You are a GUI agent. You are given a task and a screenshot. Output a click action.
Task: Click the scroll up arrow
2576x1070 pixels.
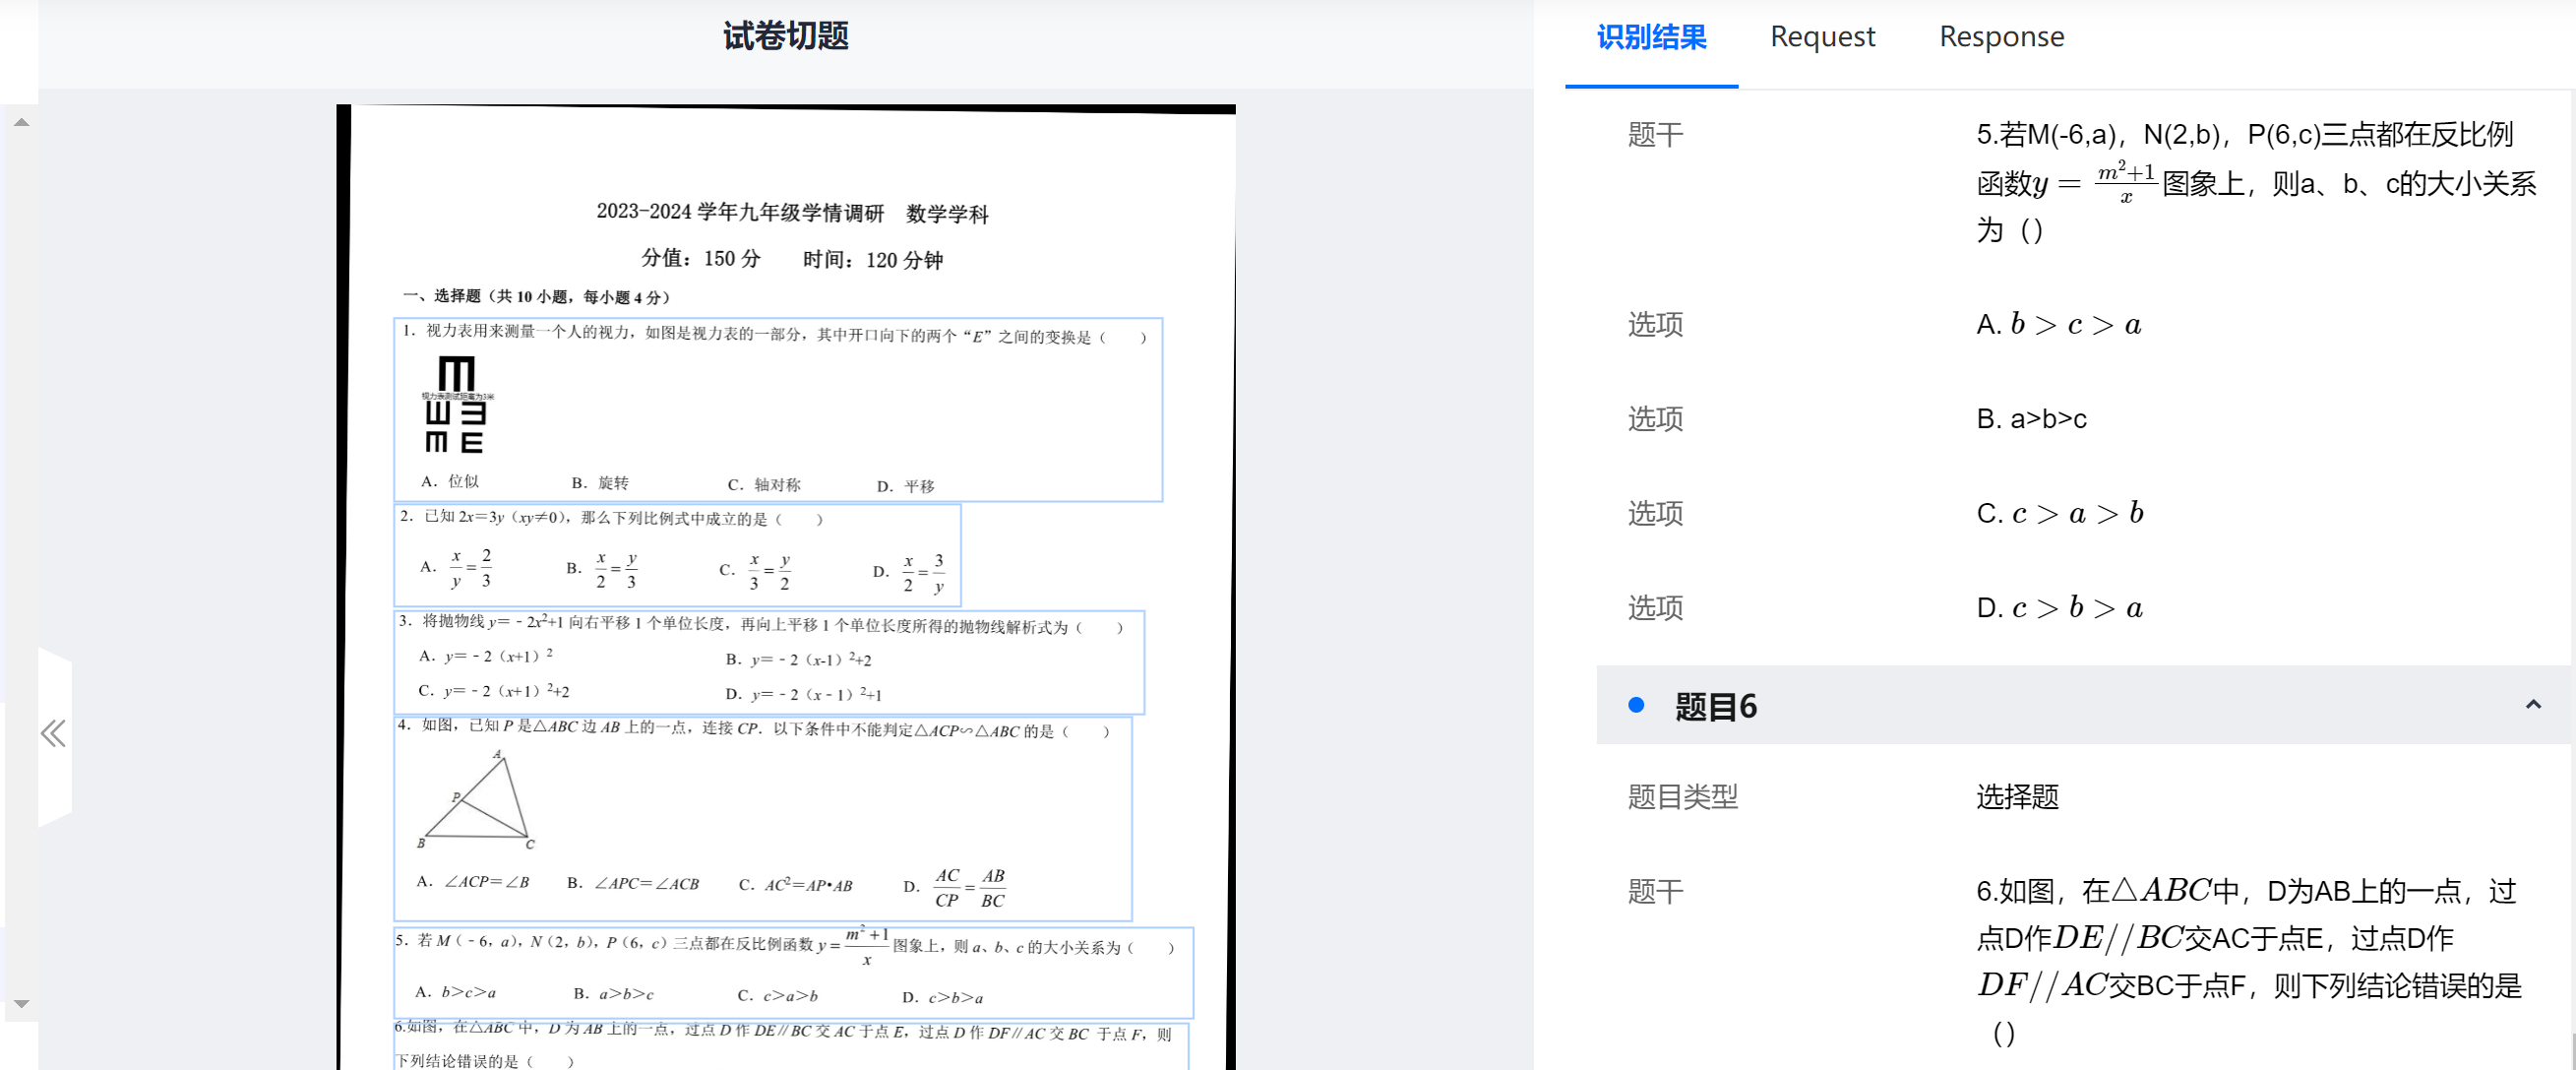coord(21,123)
